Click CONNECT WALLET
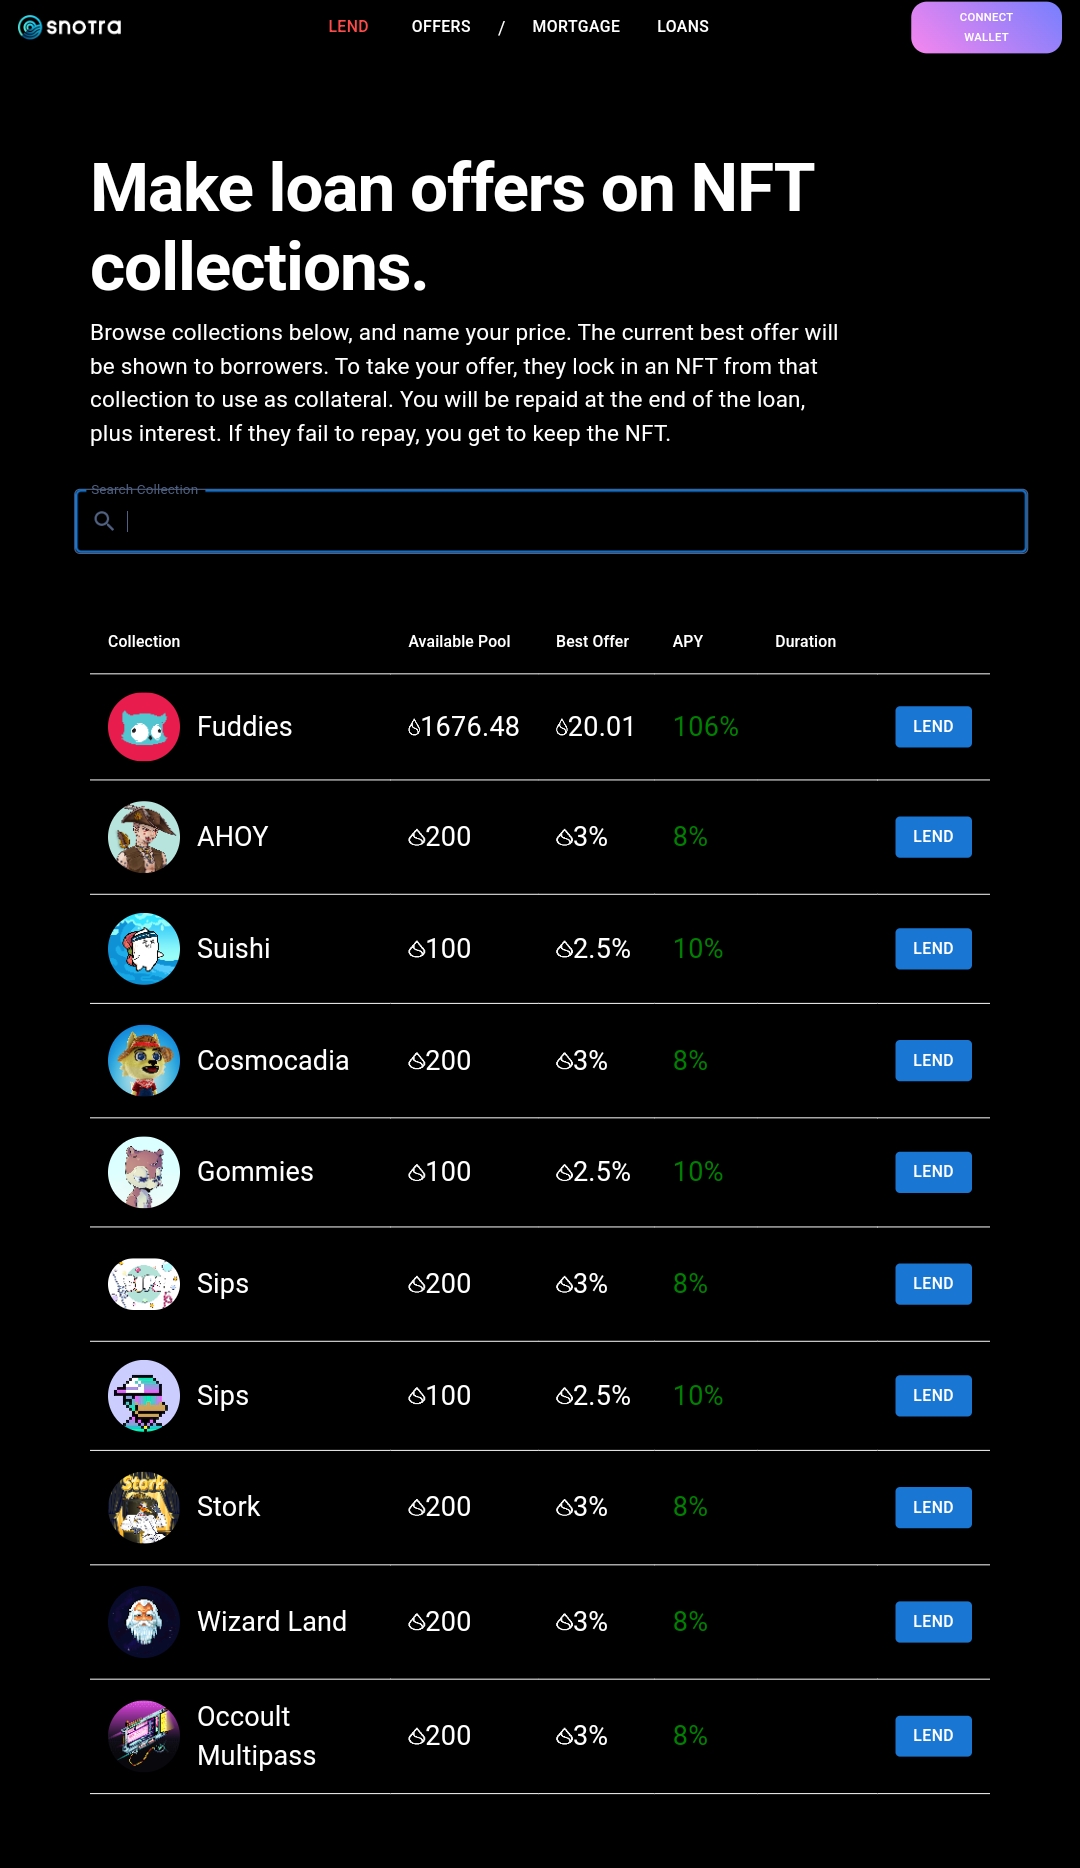 pyautogui.click(x=985, y=27)
